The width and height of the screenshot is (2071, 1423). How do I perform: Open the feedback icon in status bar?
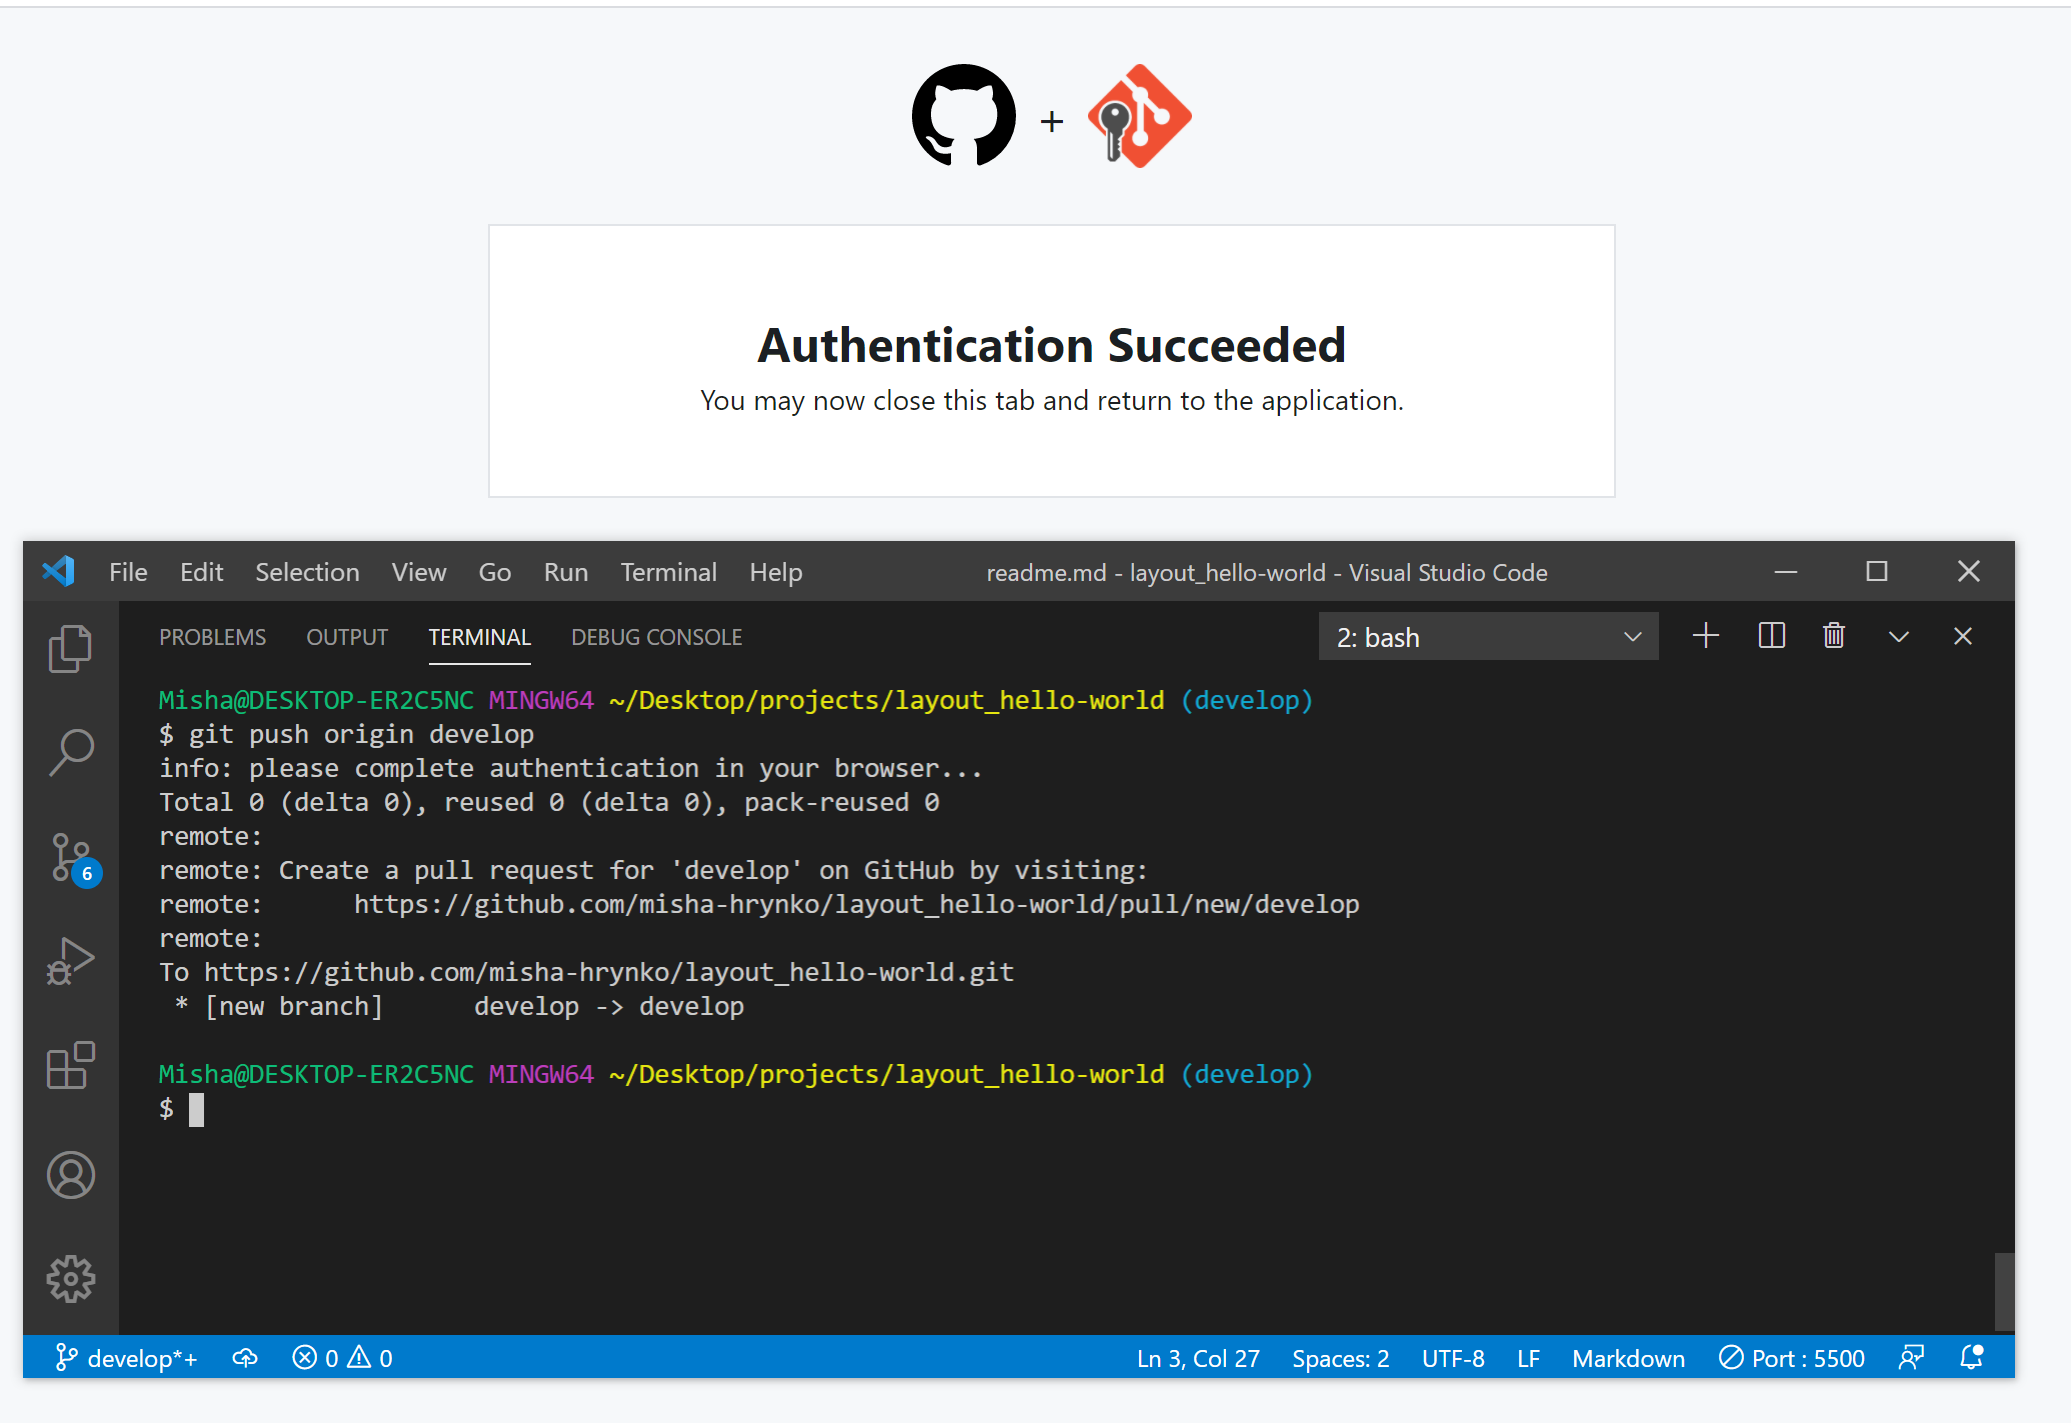(x=1911, y=1358)
